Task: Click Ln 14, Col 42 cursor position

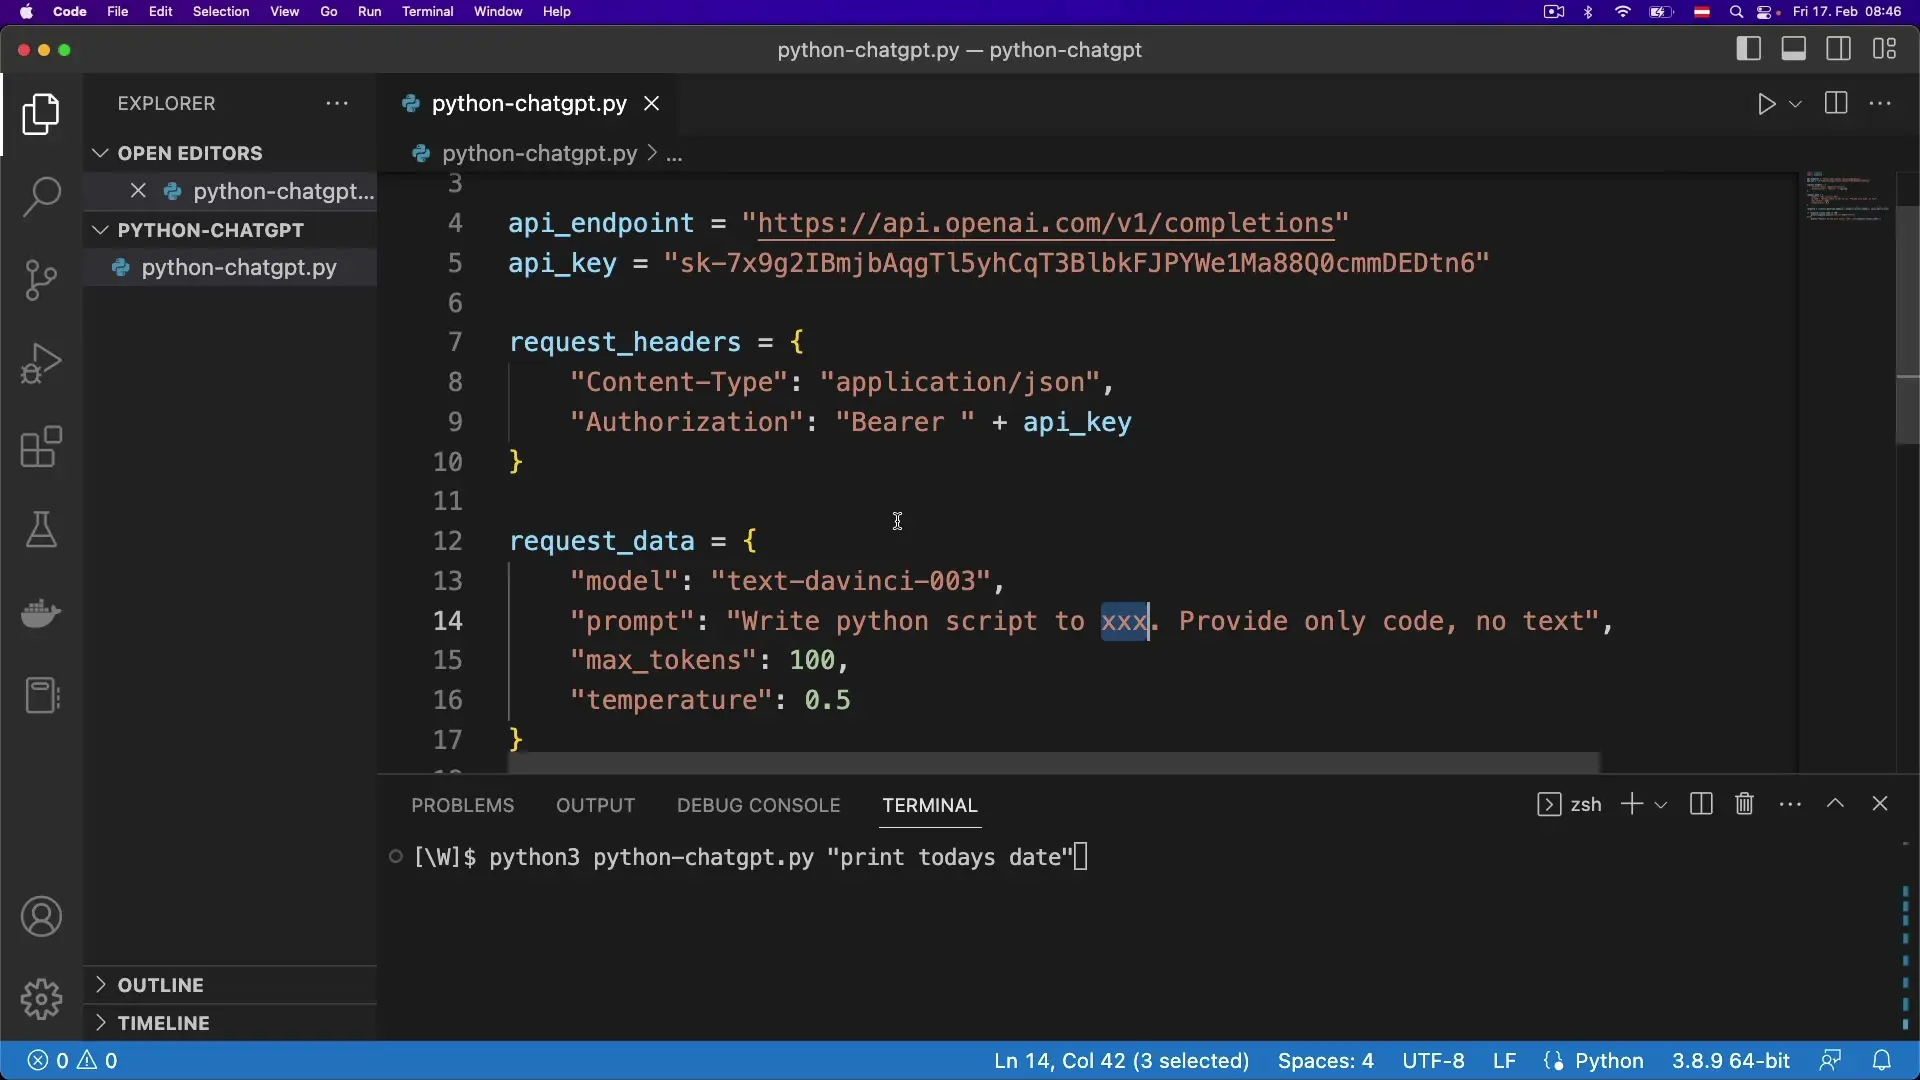Action: tap(1122, 1061)
